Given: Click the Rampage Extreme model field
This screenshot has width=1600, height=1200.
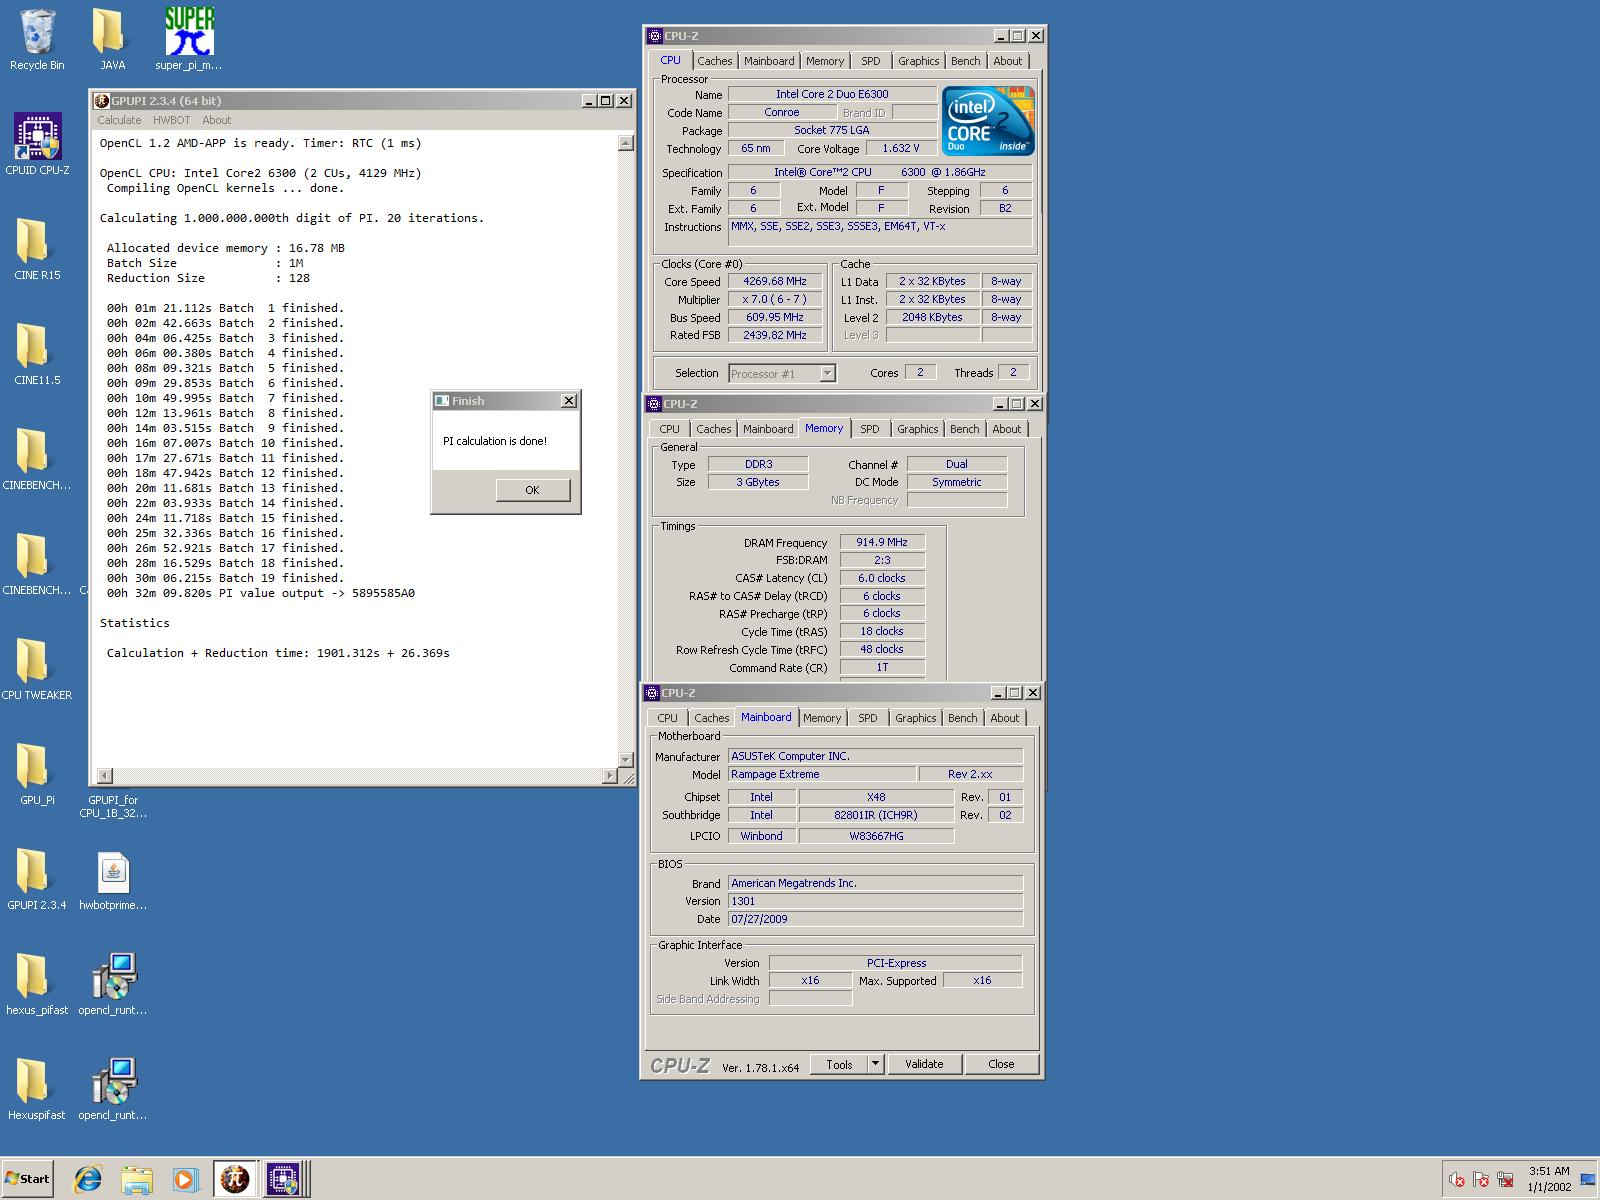Looking at the screenshot, I should point(822,774).
